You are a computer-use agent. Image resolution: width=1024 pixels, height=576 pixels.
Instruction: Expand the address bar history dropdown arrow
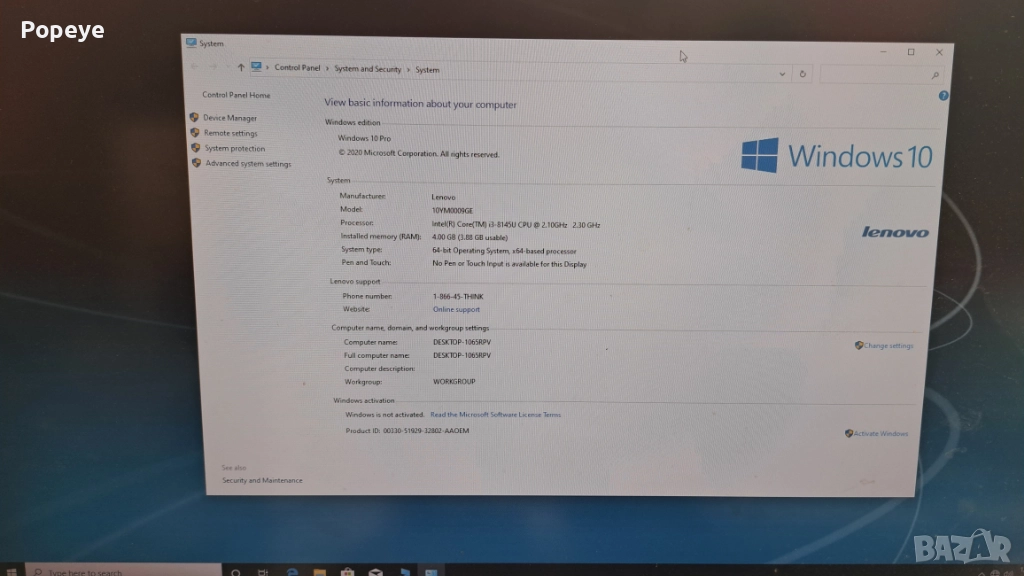(x=782, y=74)
